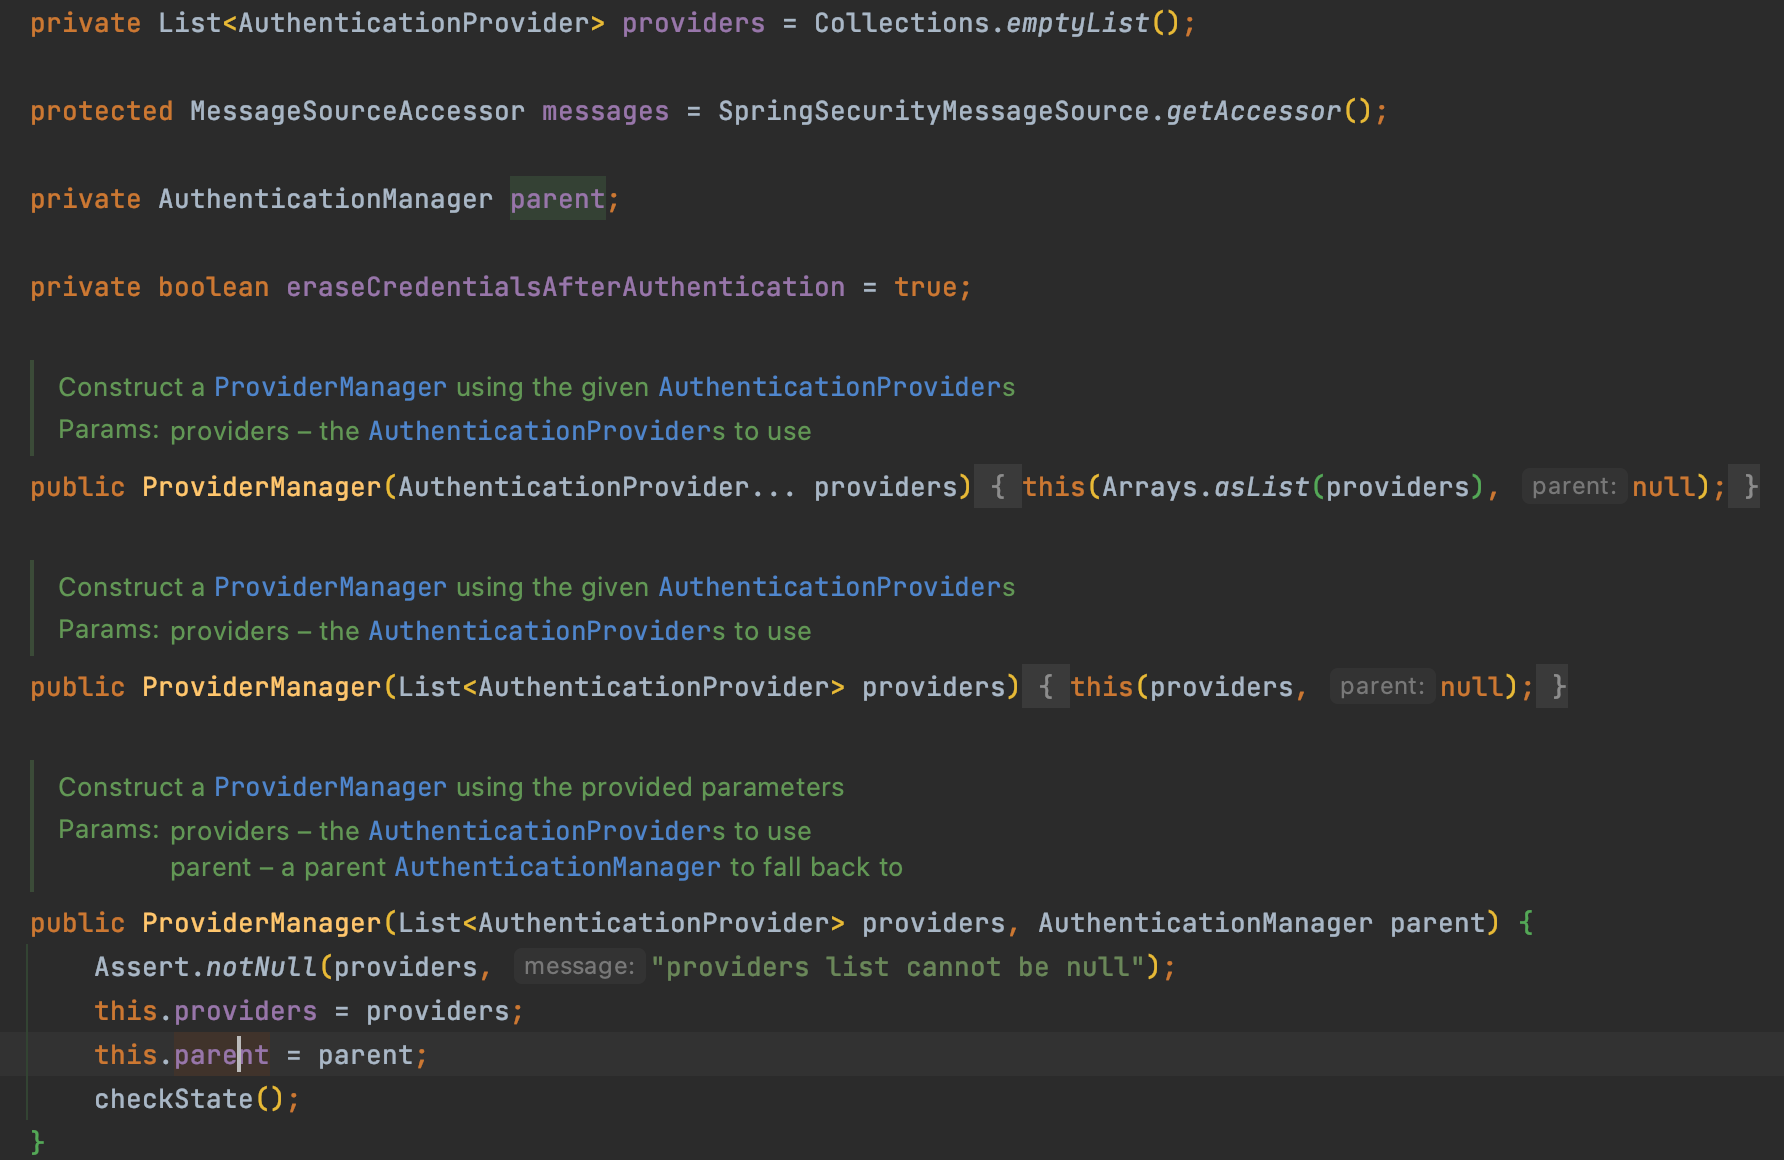Click the 'notNull' assertion method
This screenshot has width=1784, height=1160.
coord(261,967)
